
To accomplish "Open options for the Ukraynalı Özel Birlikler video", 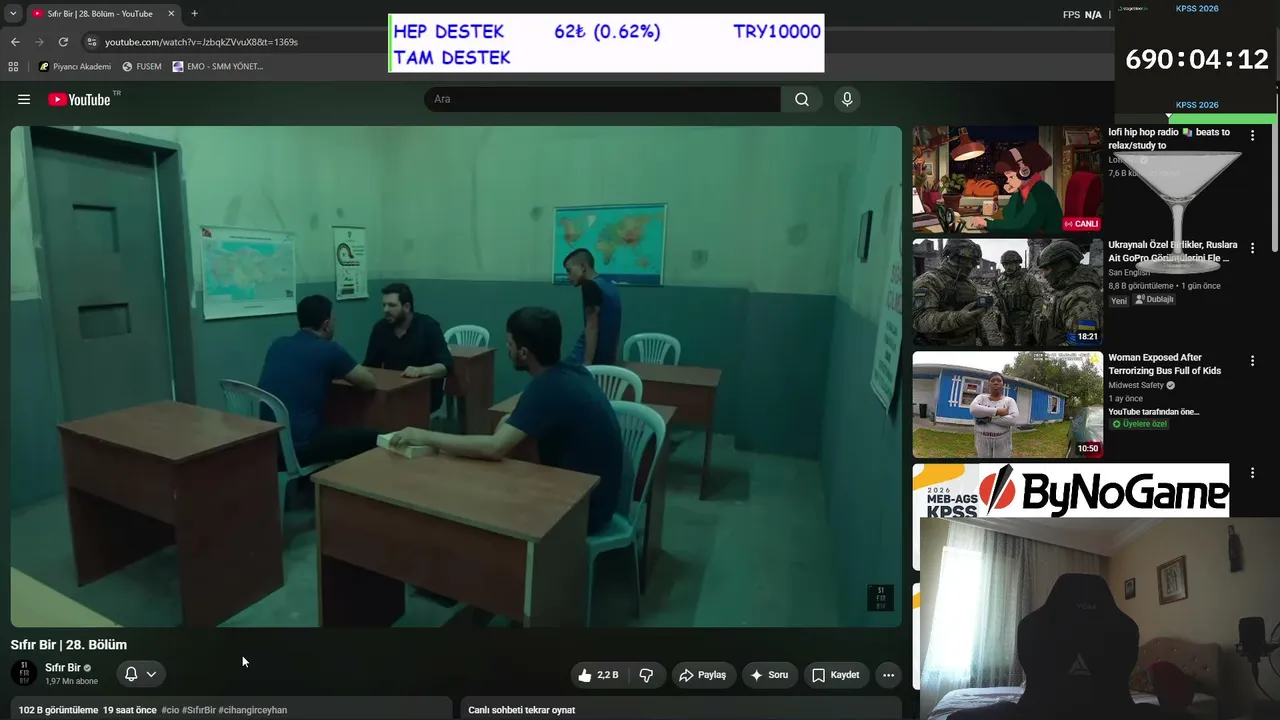I will [x=1252, y=248].
